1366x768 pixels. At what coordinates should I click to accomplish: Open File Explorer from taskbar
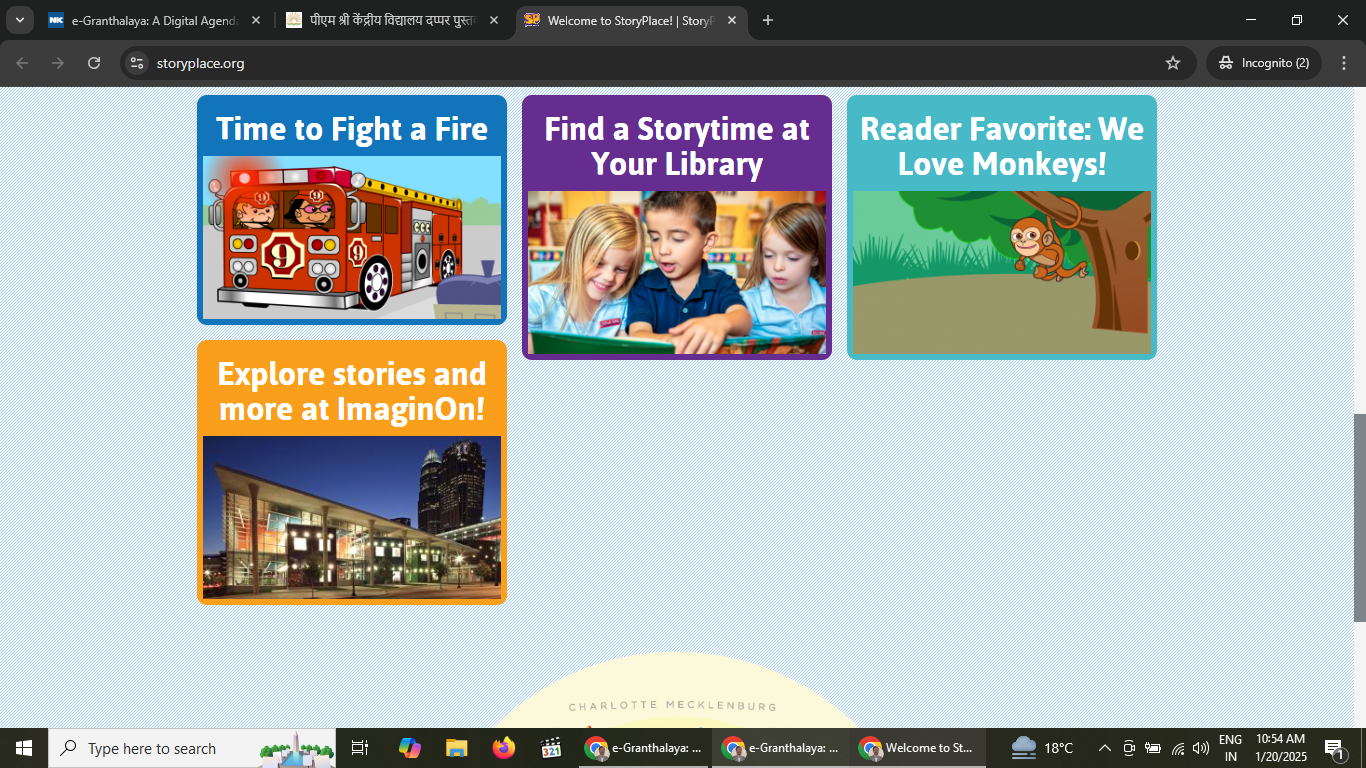(456, 748)
